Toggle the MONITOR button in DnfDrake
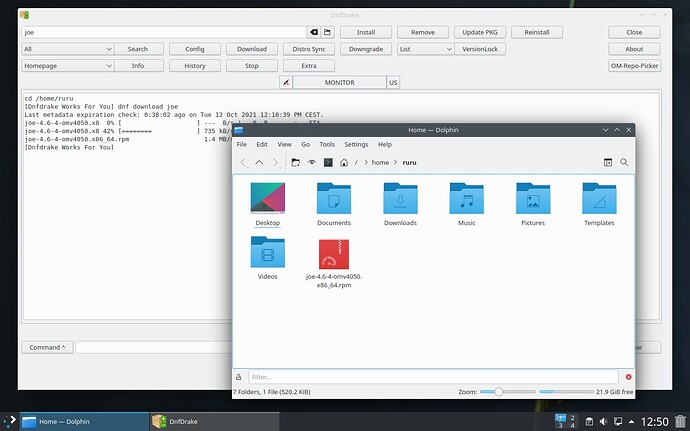Screen dimensions: 690x431 (339, 82)
